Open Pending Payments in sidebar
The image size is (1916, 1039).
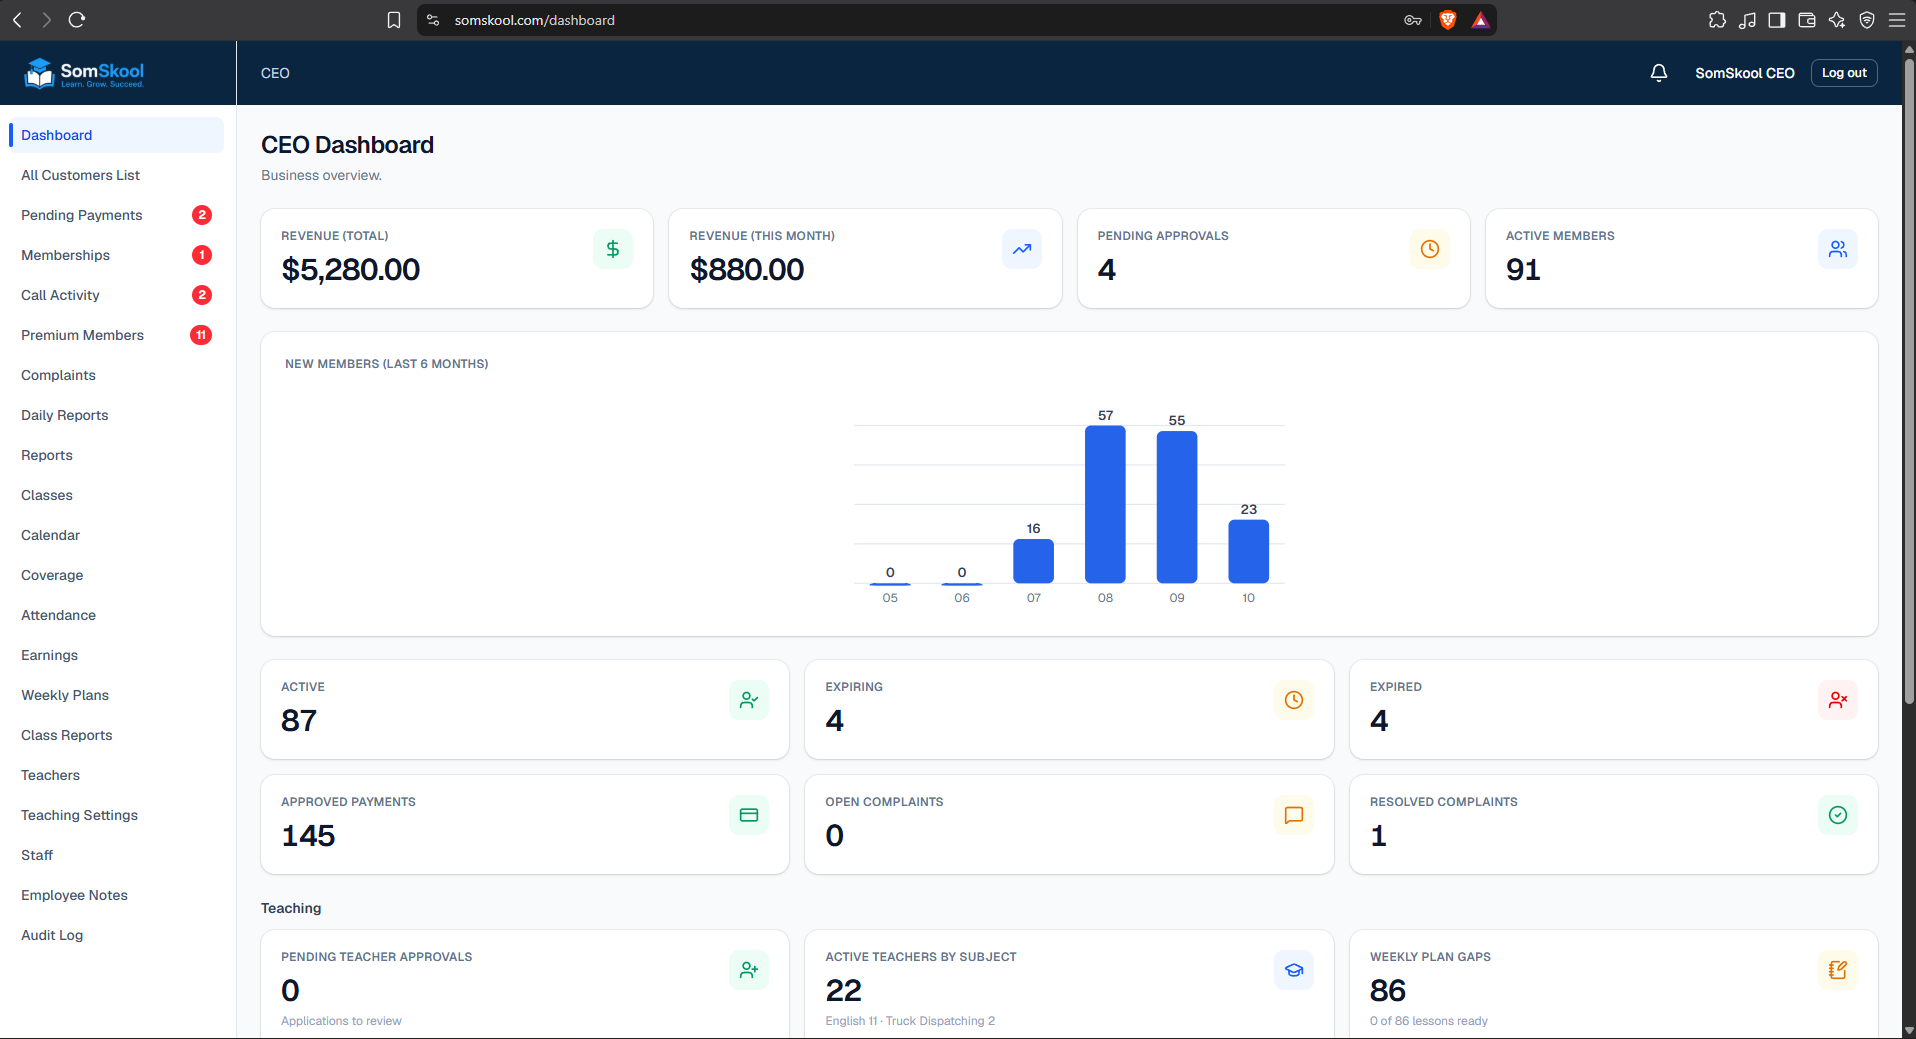click(116, 215)
